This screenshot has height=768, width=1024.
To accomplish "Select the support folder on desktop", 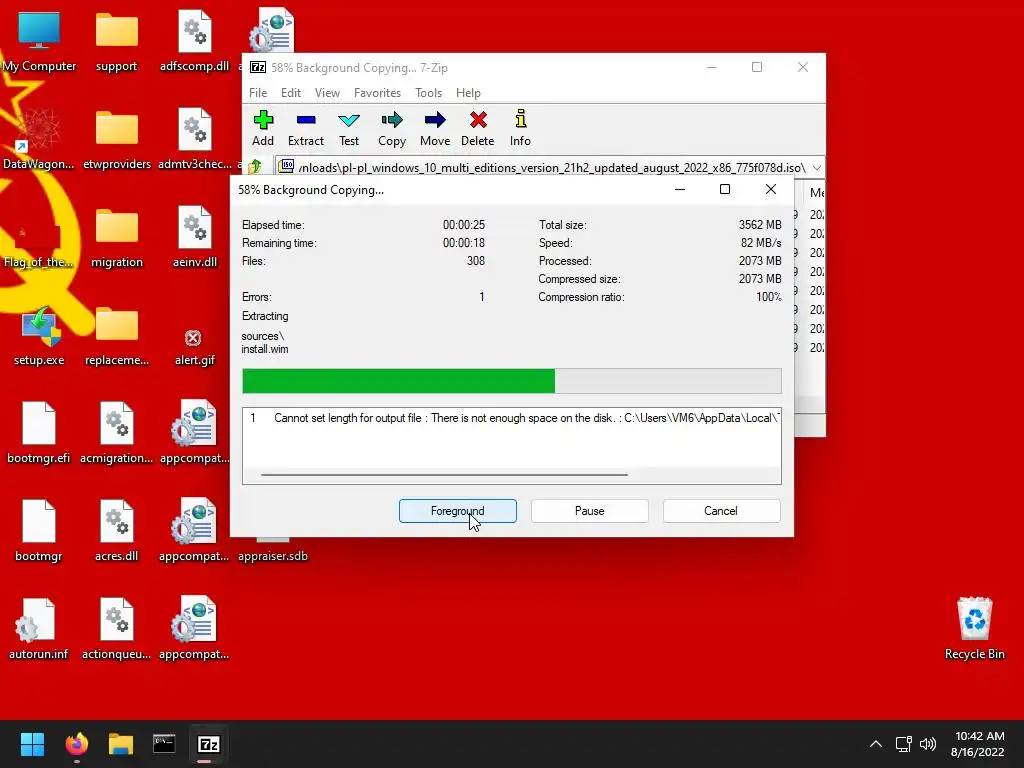I will (x=116, y=40).
